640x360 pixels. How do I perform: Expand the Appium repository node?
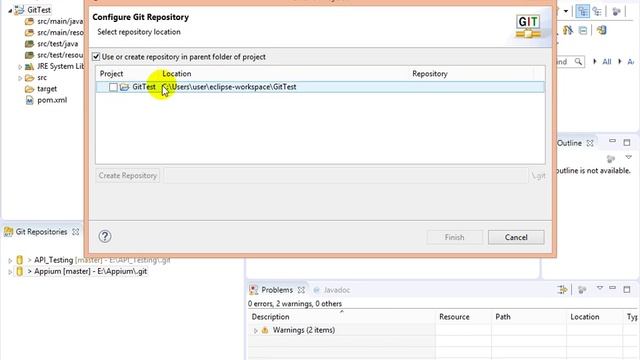pyautogui.click(x=10, y=271)
